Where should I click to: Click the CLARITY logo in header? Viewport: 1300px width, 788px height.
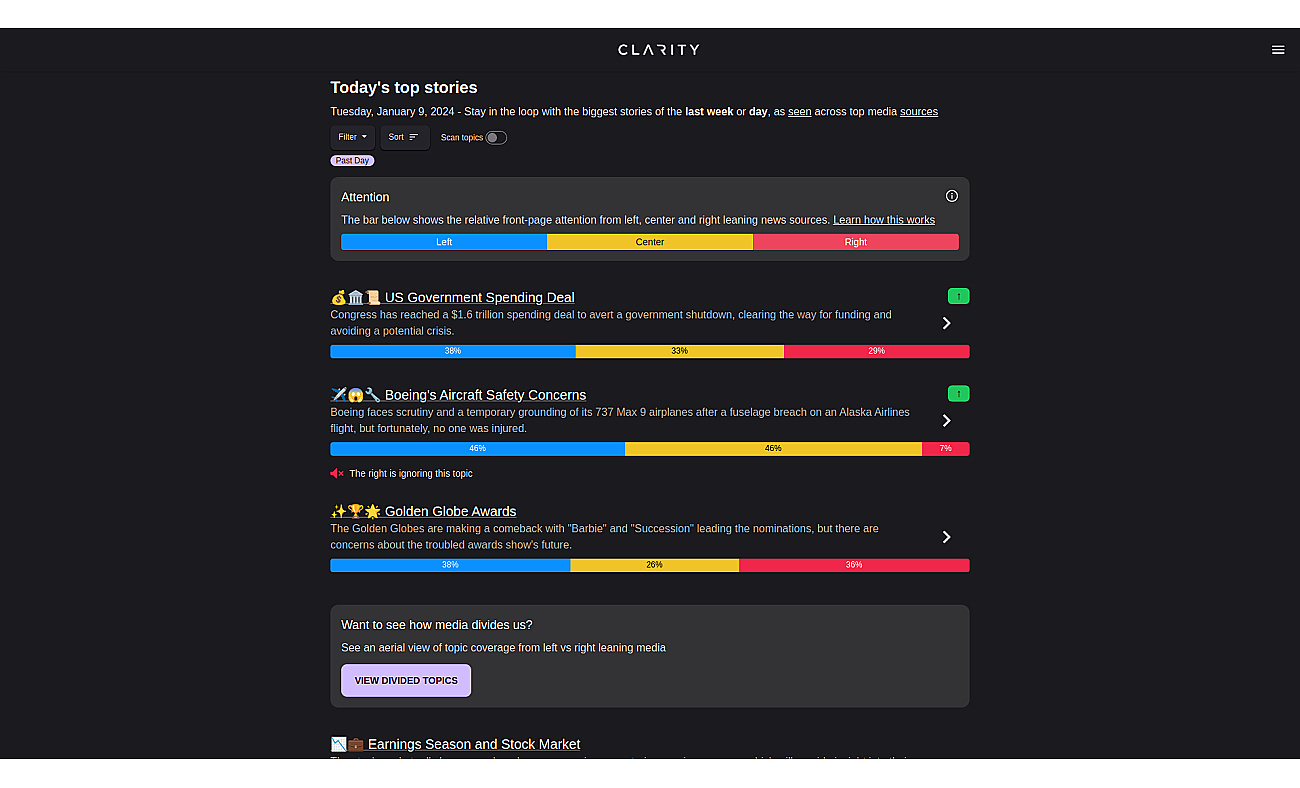659,50
